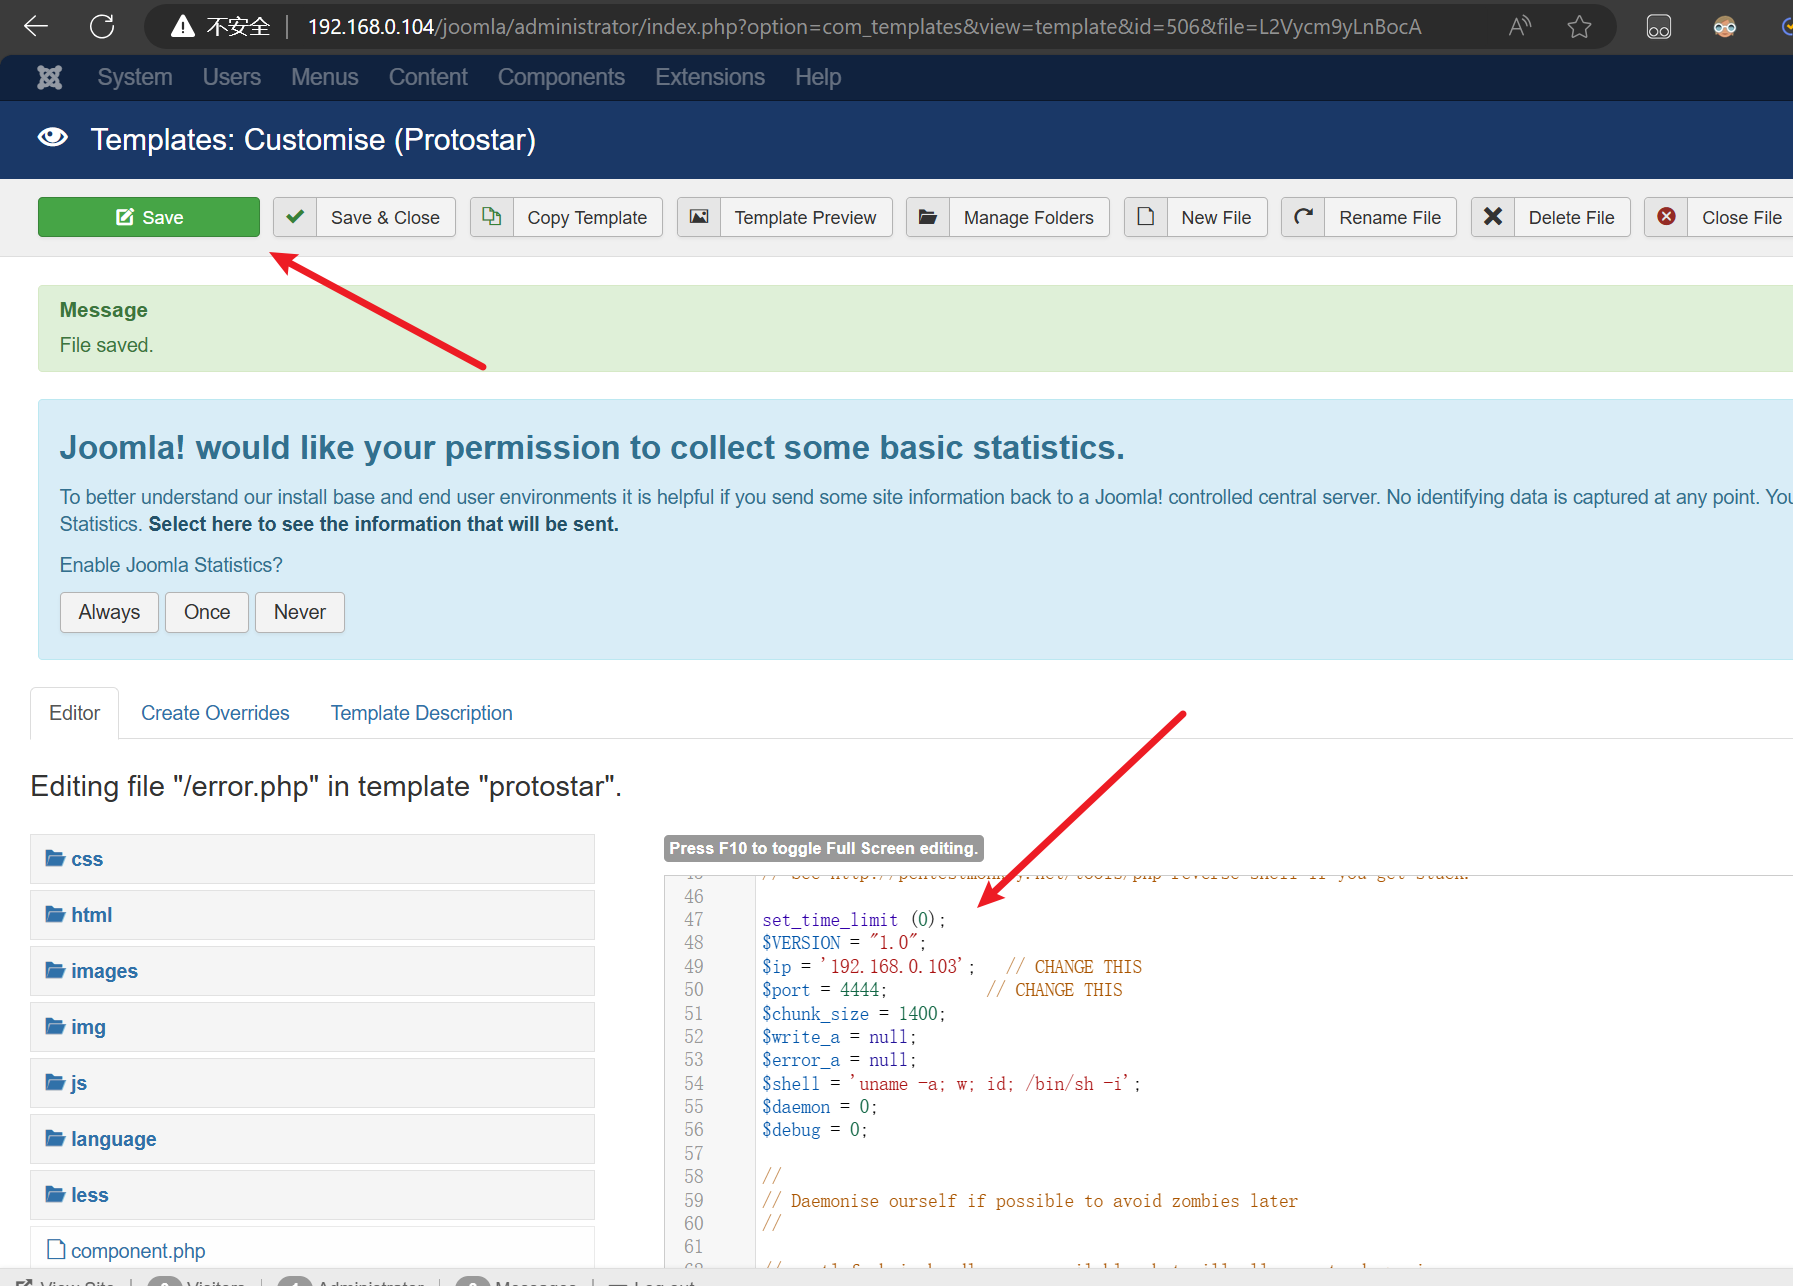
Task: Open the Components menu
Action: pos(561,77)
